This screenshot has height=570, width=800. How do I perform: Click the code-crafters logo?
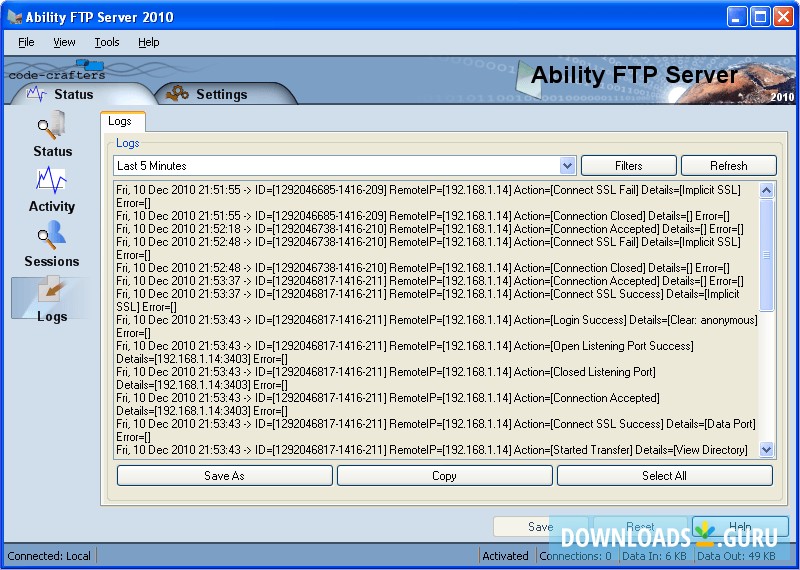click(x=57, y=70)
